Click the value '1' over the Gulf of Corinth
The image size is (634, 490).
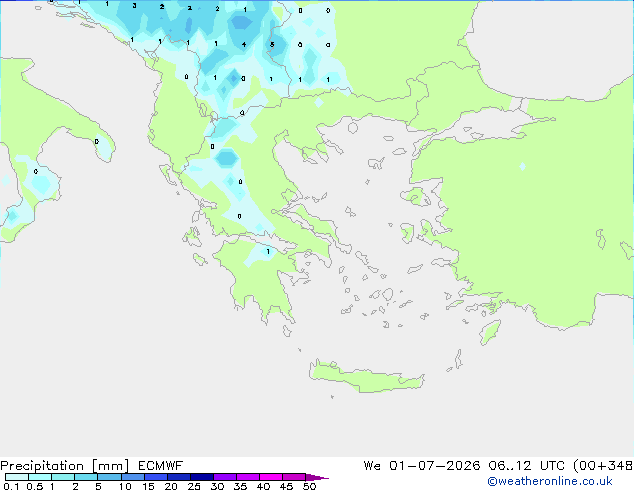click(x=268, y=251)
